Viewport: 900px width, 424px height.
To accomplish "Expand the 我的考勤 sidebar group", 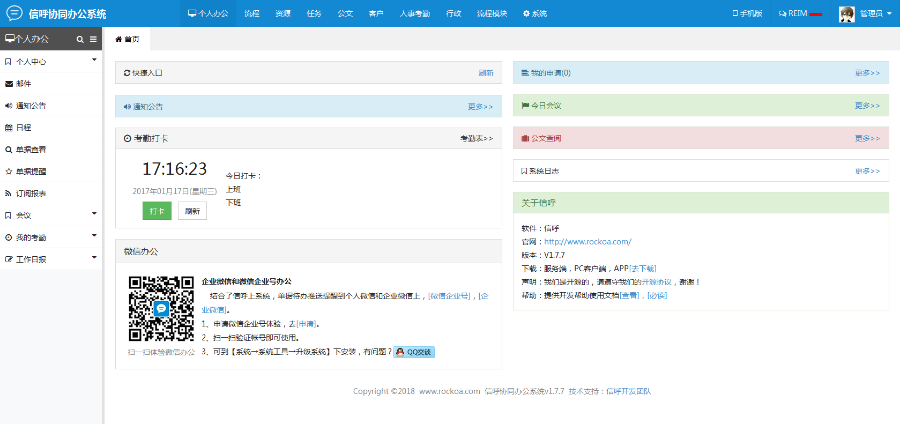I will (x=52, y=238).
